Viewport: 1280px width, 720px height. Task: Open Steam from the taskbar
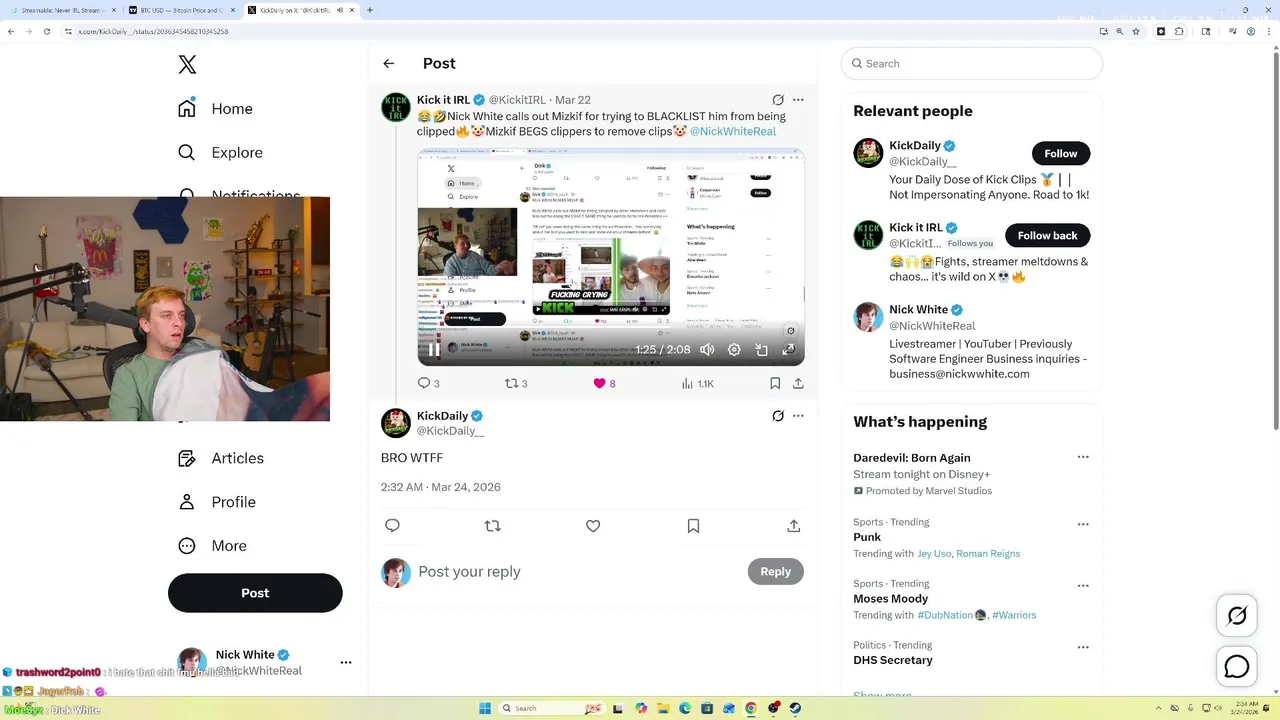795,708
